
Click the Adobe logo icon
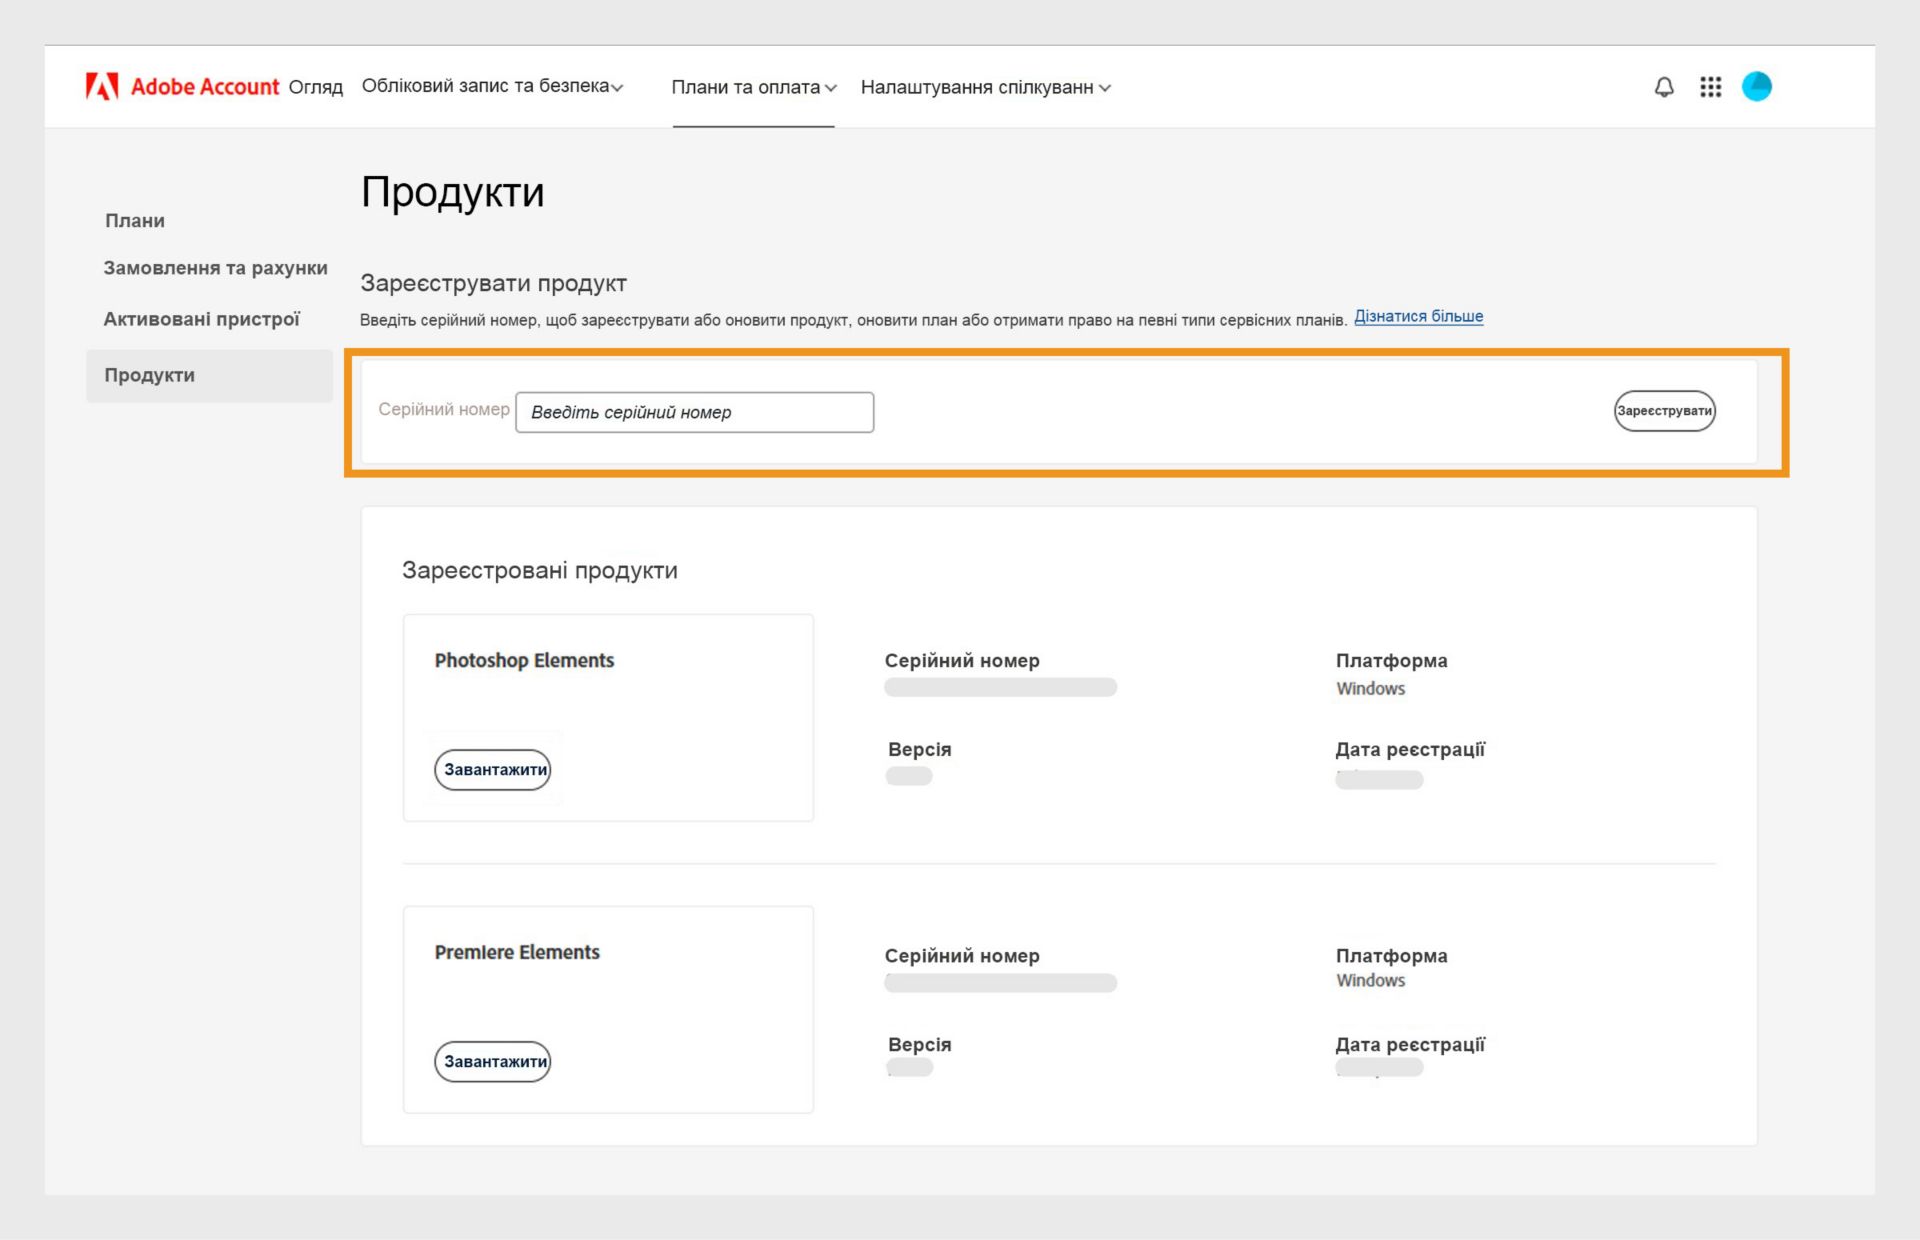point(102,87)
